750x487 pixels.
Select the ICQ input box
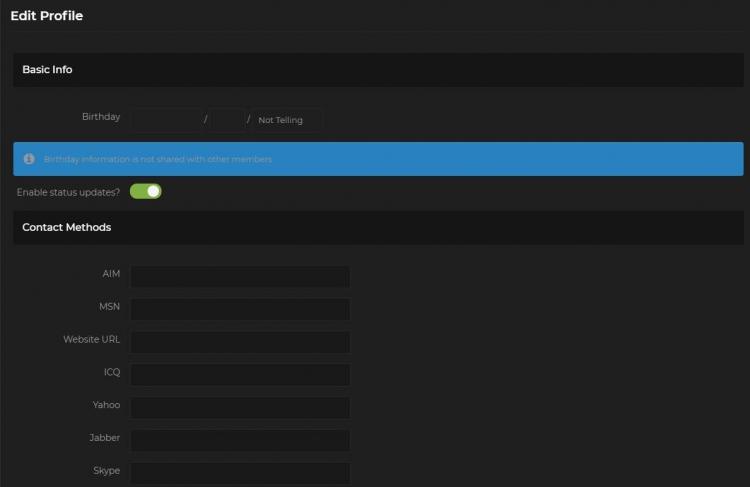240,375
